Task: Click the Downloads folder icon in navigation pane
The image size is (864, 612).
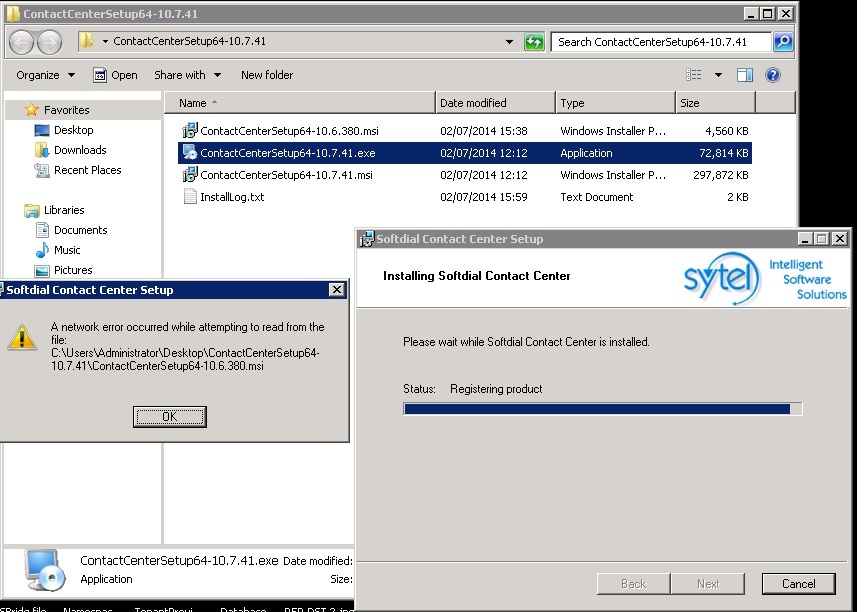Action: click(42, 150)
